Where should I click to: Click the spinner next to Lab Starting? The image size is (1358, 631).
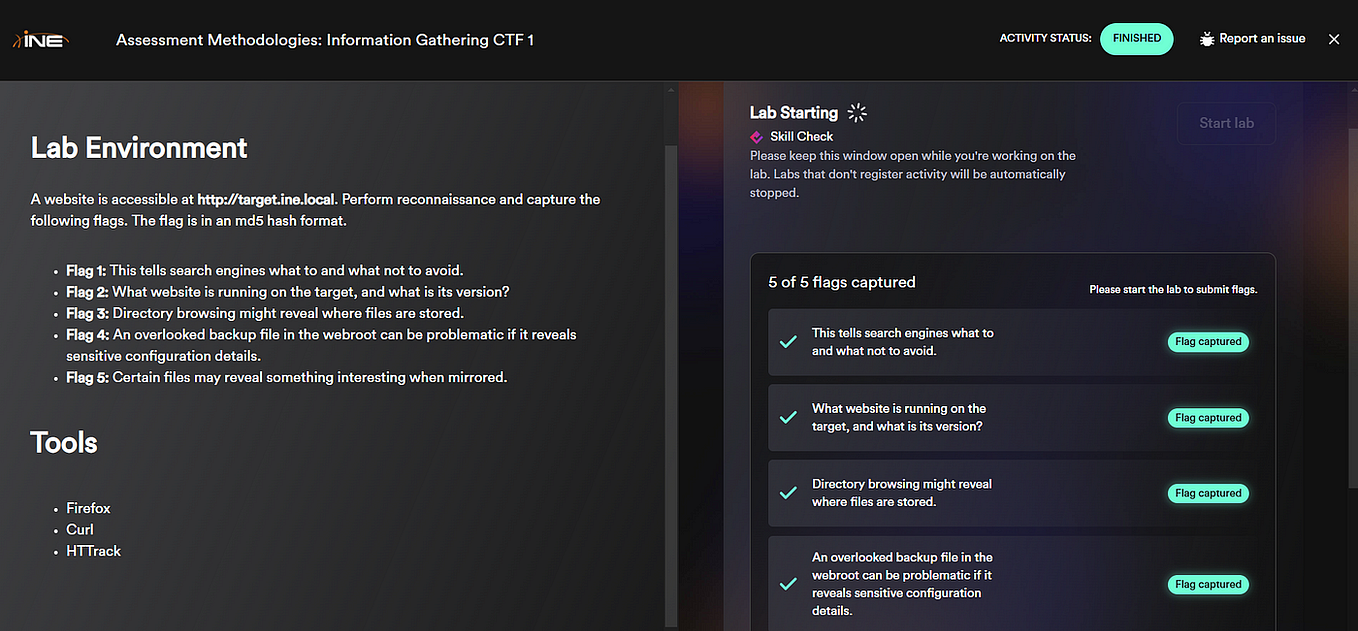(x=856, y=113)
